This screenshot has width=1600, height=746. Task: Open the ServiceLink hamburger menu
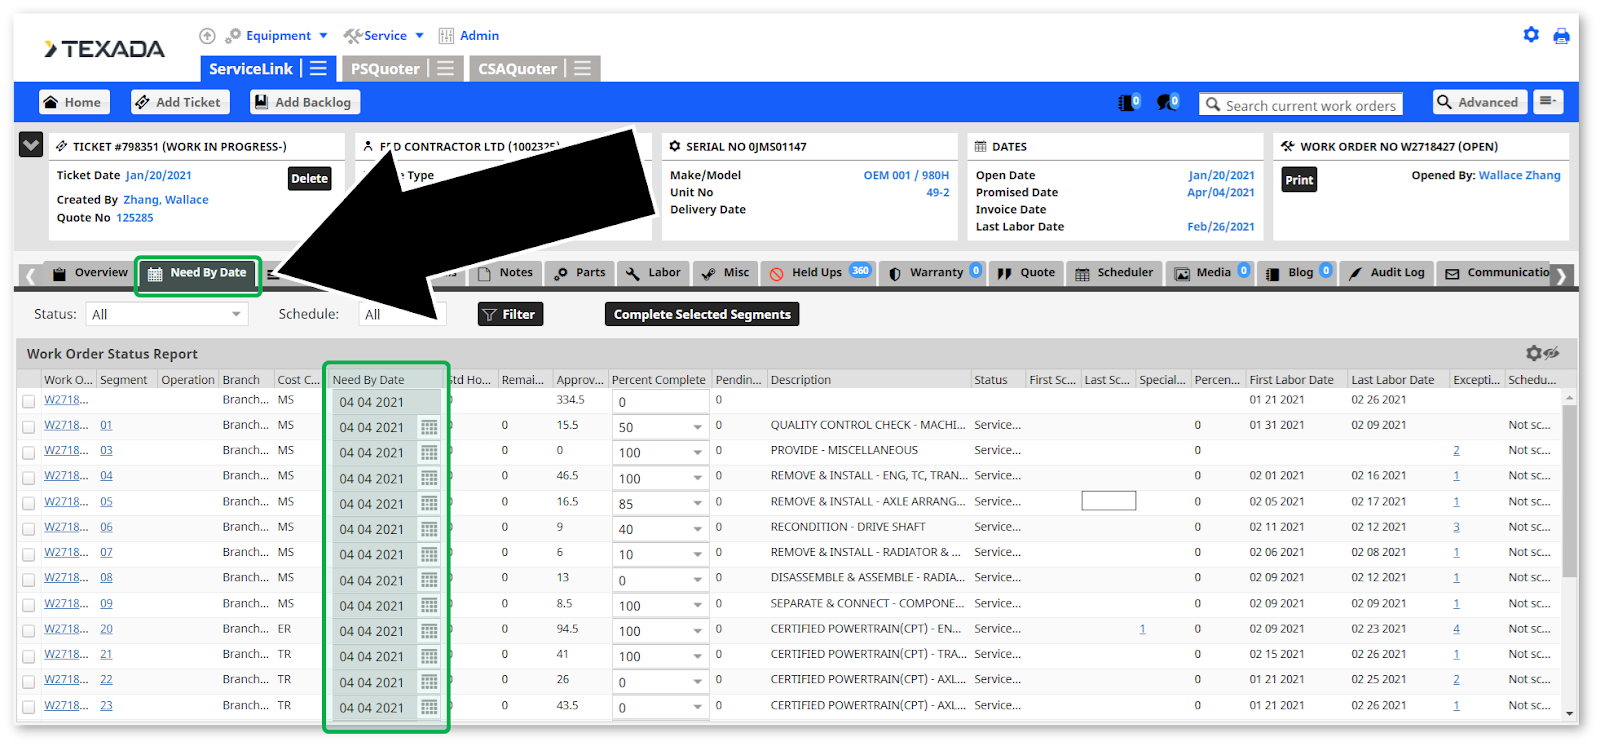click(x=318, y=68)
